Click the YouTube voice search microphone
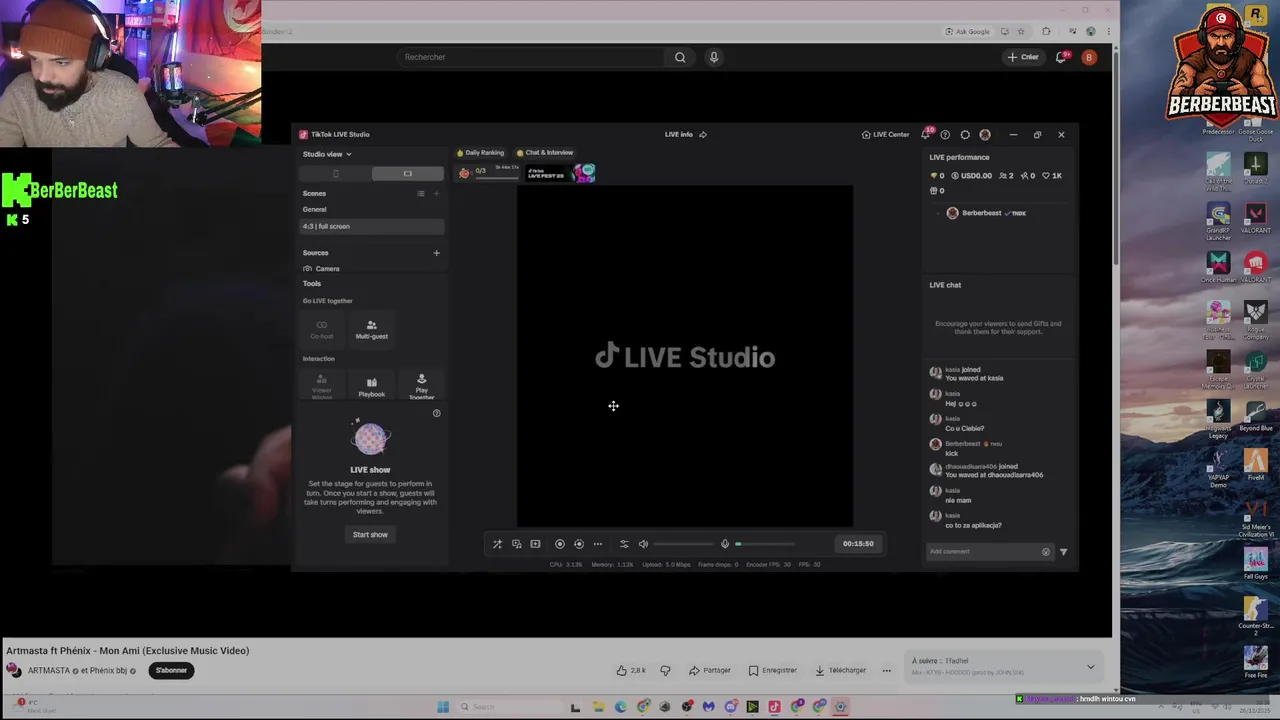This screenshot has width=1280, height=720. point(714,57)
